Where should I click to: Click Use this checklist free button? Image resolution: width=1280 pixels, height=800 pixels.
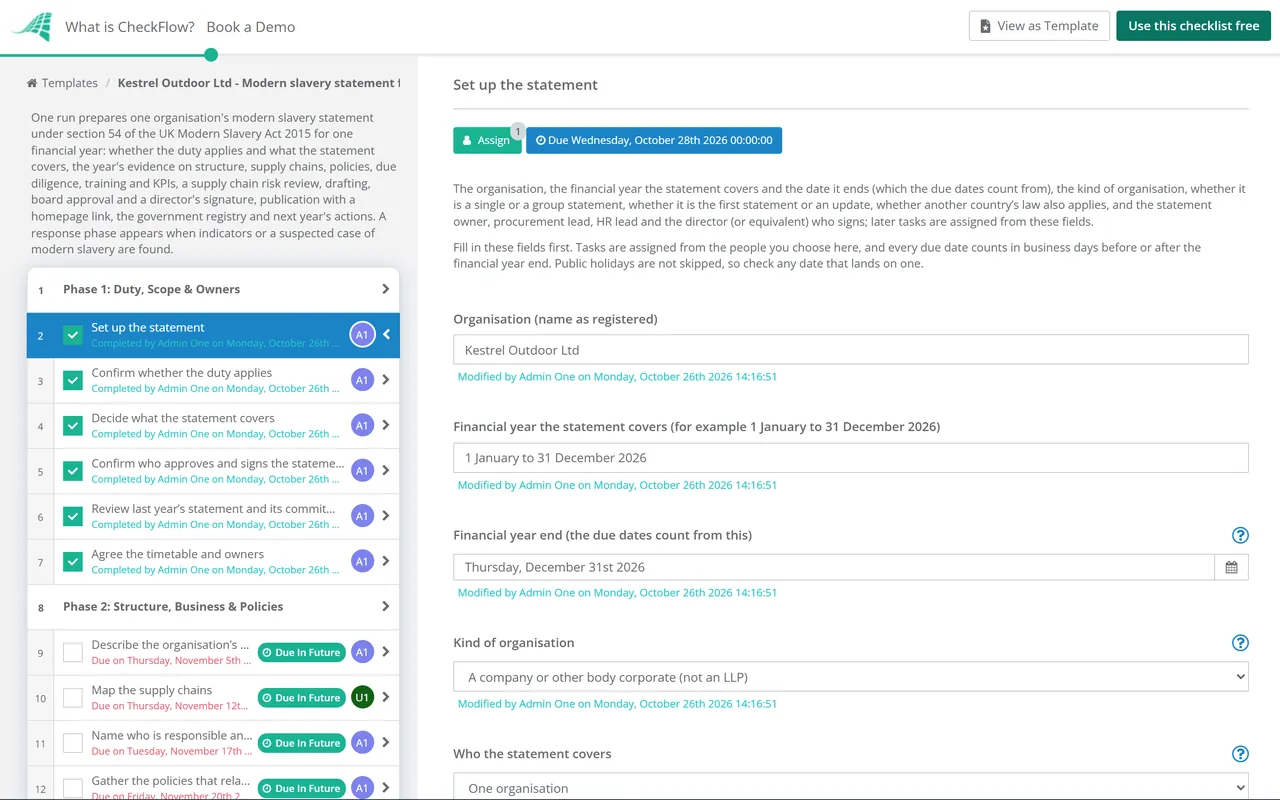click(1193, 26)
